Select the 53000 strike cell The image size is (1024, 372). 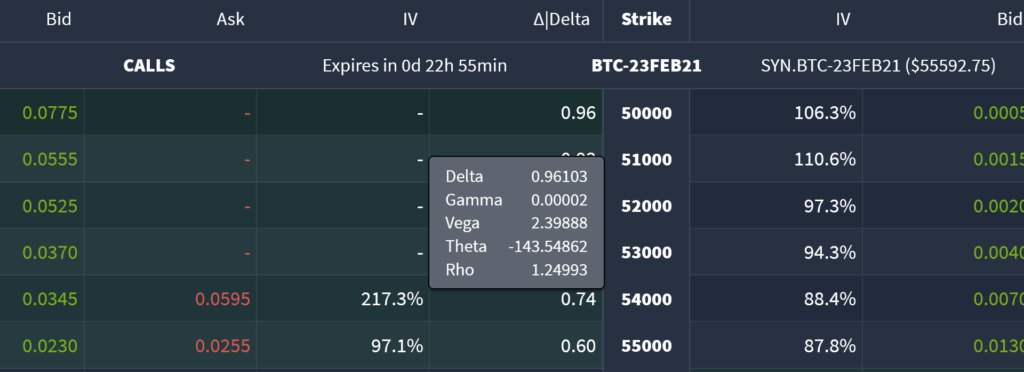click(x=646, y=253)
